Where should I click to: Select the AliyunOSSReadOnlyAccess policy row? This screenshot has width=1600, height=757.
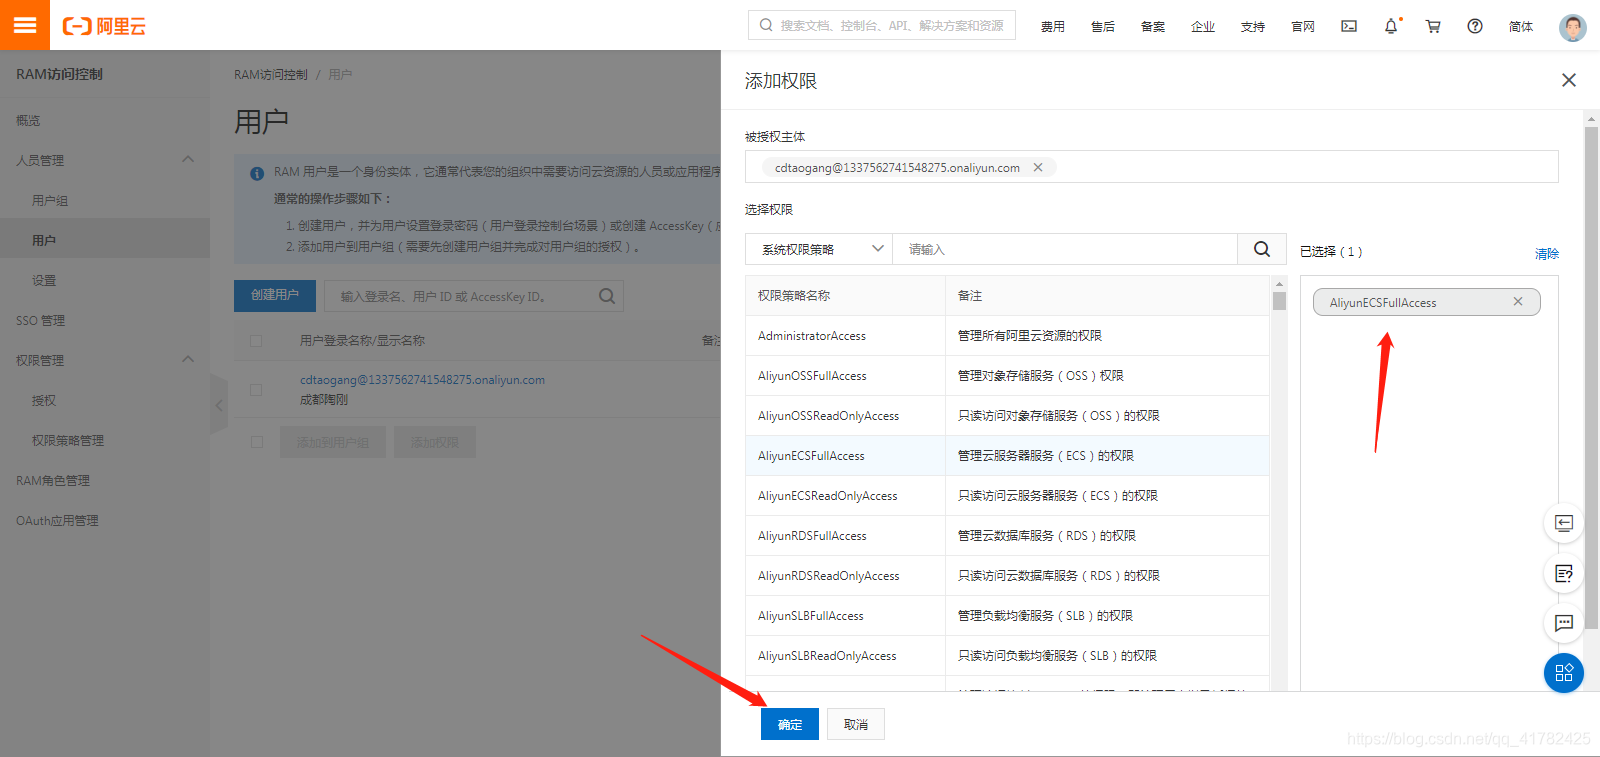[x=1007, y=416]
